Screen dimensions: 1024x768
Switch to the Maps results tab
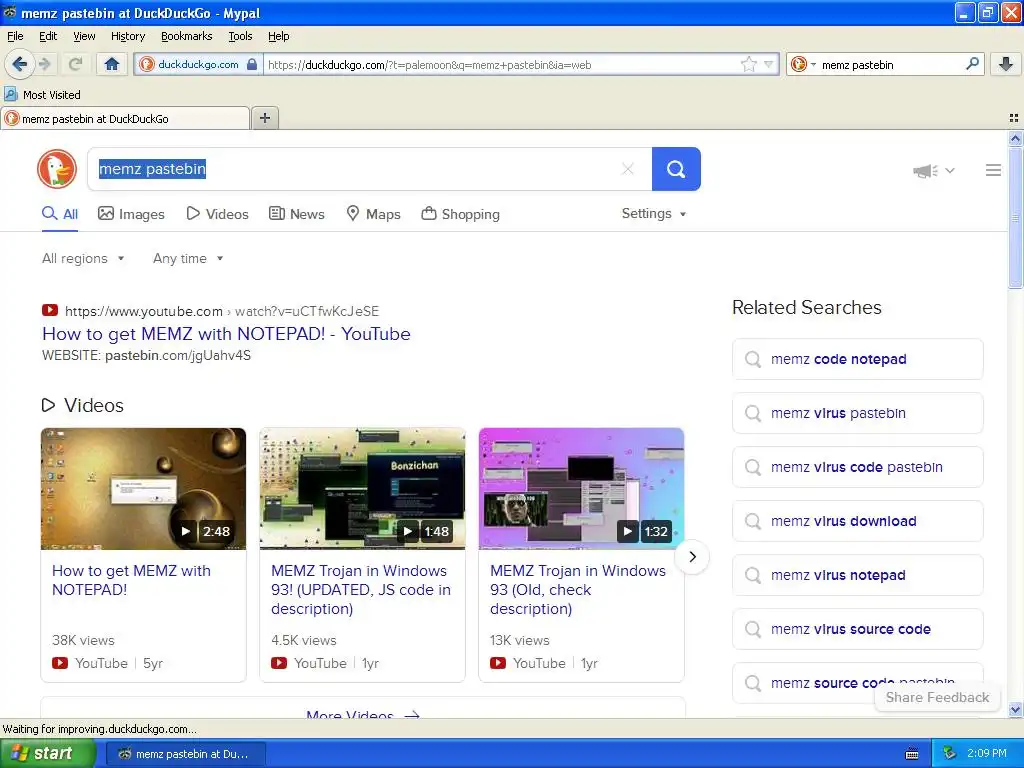(x=373, y=214)
